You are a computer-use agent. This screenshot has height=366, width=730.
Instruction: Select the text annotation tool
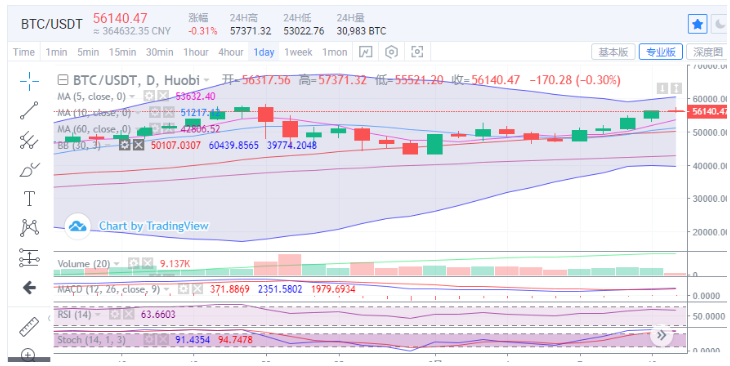point(29,198)
